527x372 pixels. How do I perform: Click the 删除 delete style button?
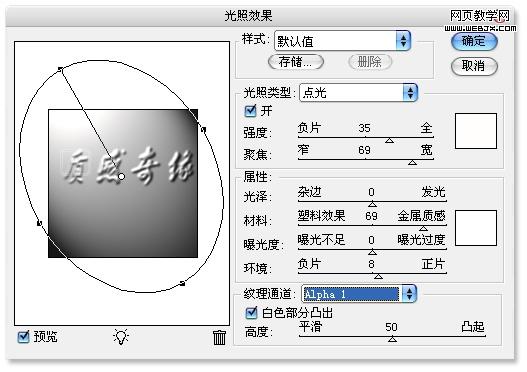pyautogui.click(x=370, y=62)
